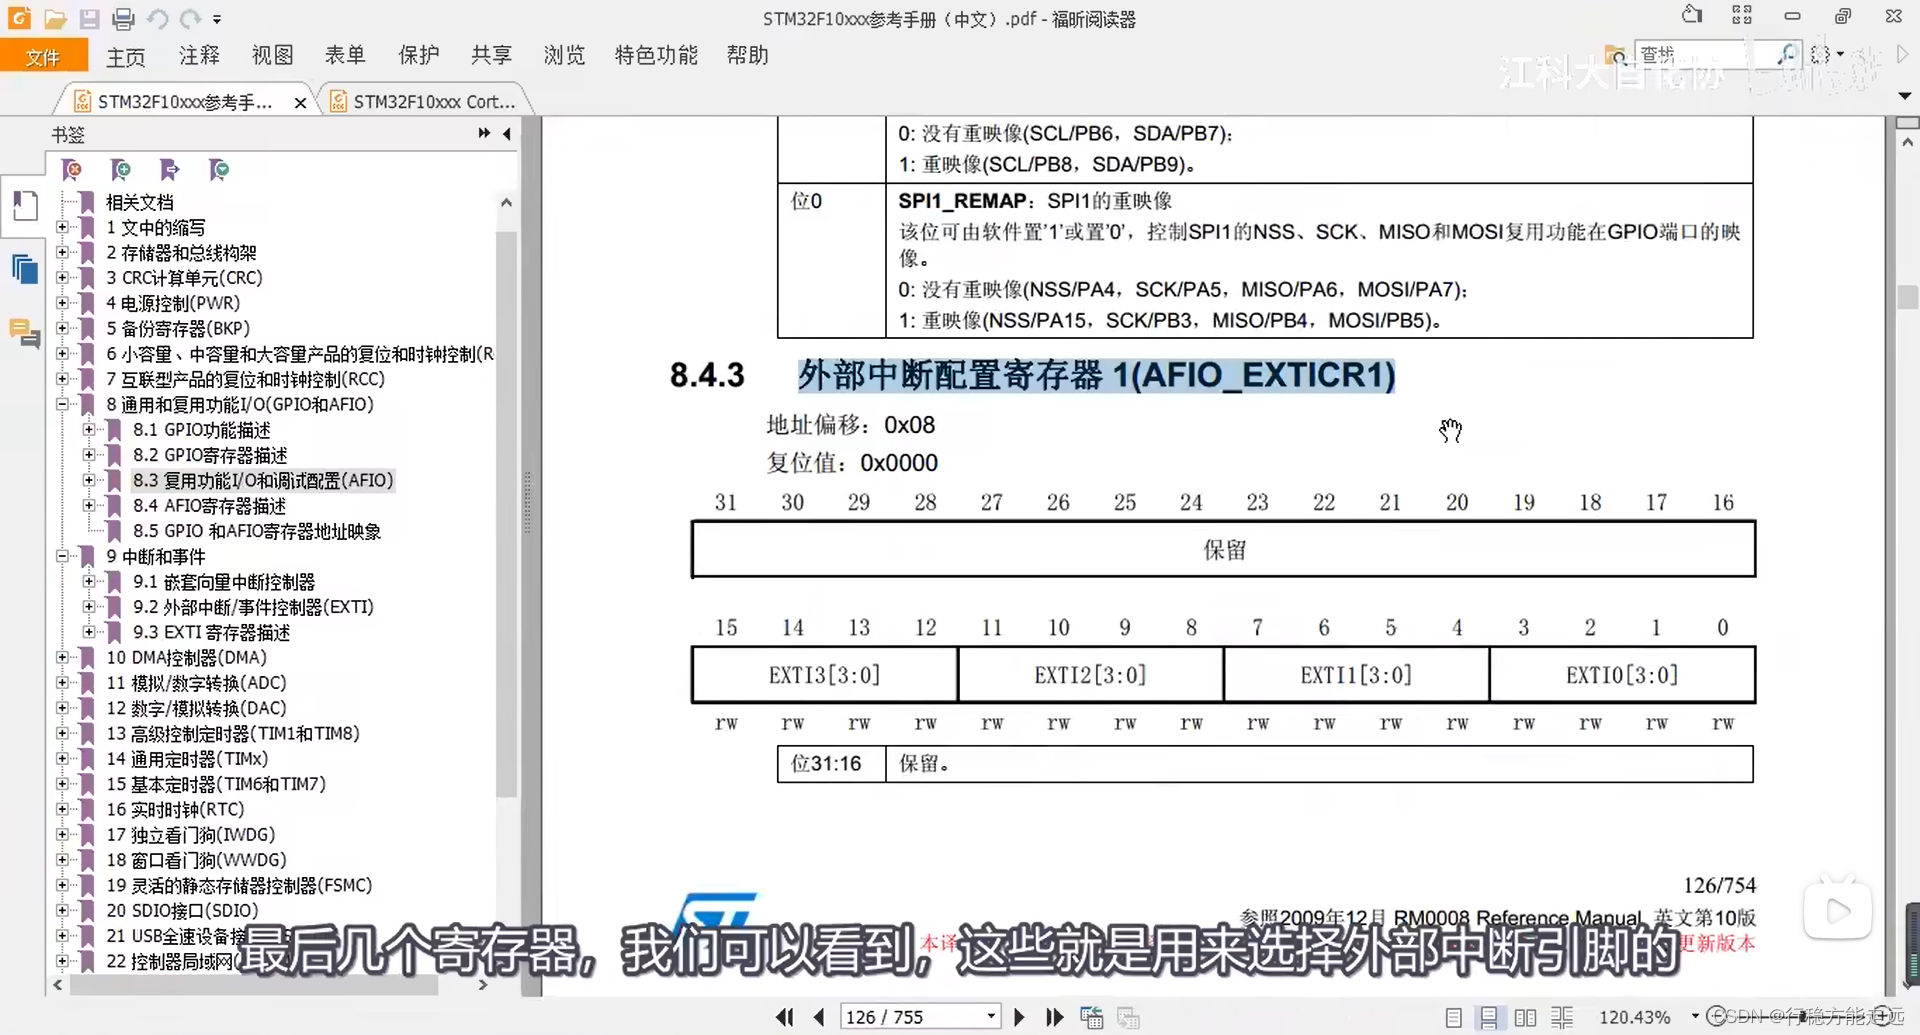
Task: Switch to the 保护 ribbon tab
Action: click(x=418, y=56)
